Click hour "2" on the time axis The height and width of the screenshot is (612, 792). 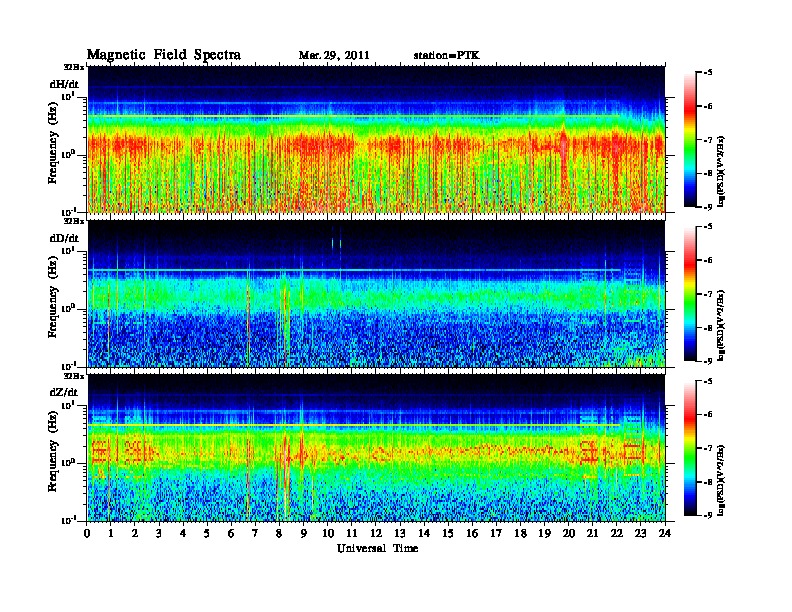(x=135, y=533)
